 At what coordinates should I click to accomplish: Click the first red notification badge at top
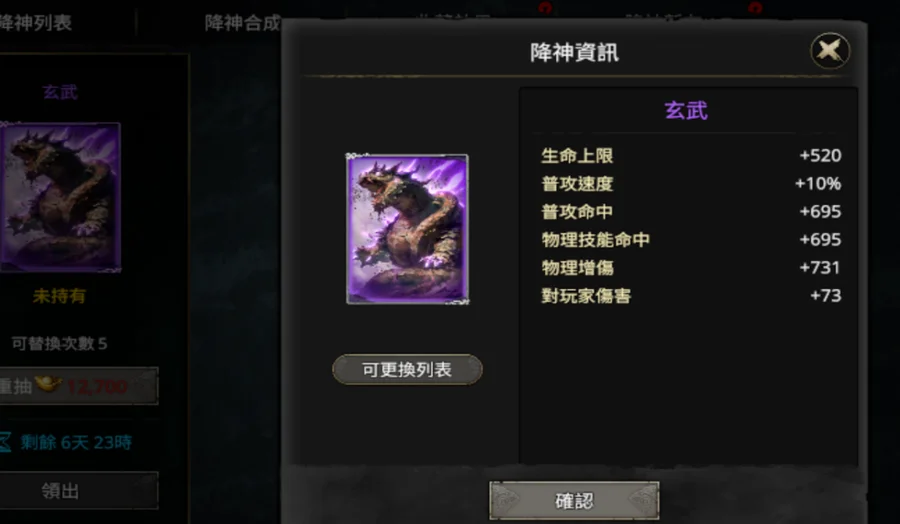point(545,7)
